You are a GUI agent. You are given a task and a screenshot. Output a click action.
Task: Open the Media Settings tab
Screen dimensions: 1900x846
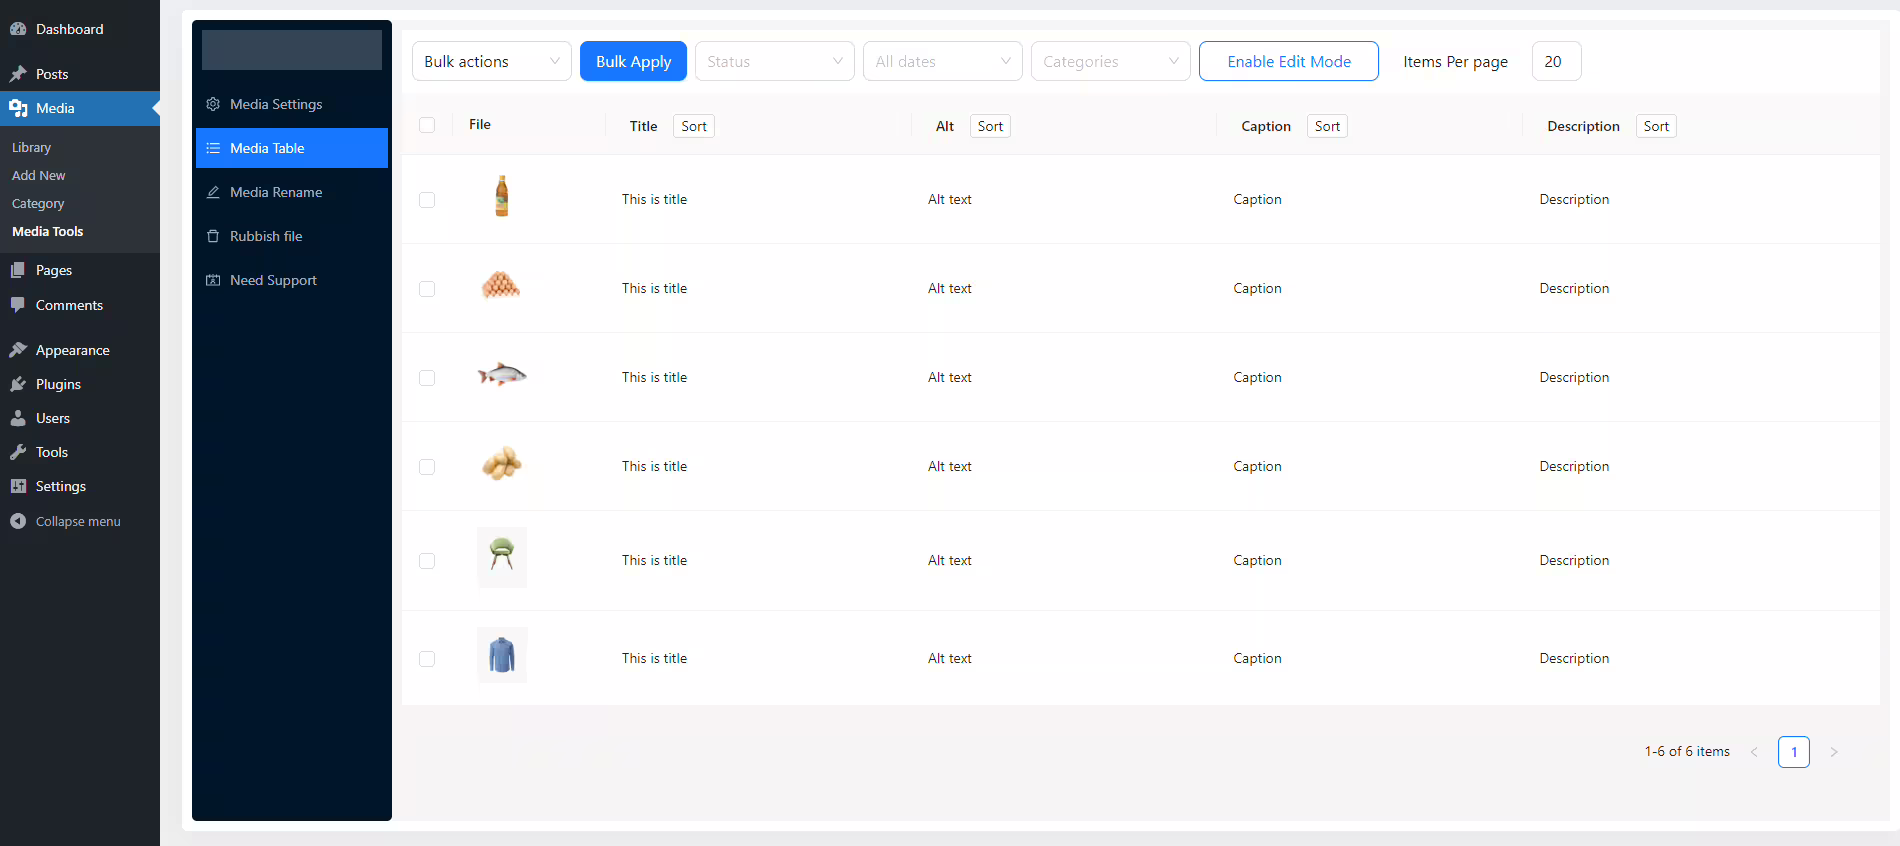(x=292, y=104)
